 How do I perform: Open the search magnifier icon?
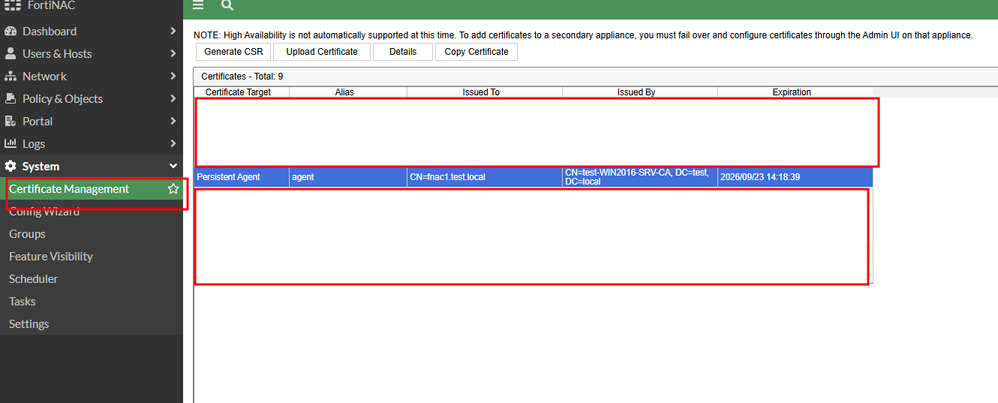(x=227, y=6)
